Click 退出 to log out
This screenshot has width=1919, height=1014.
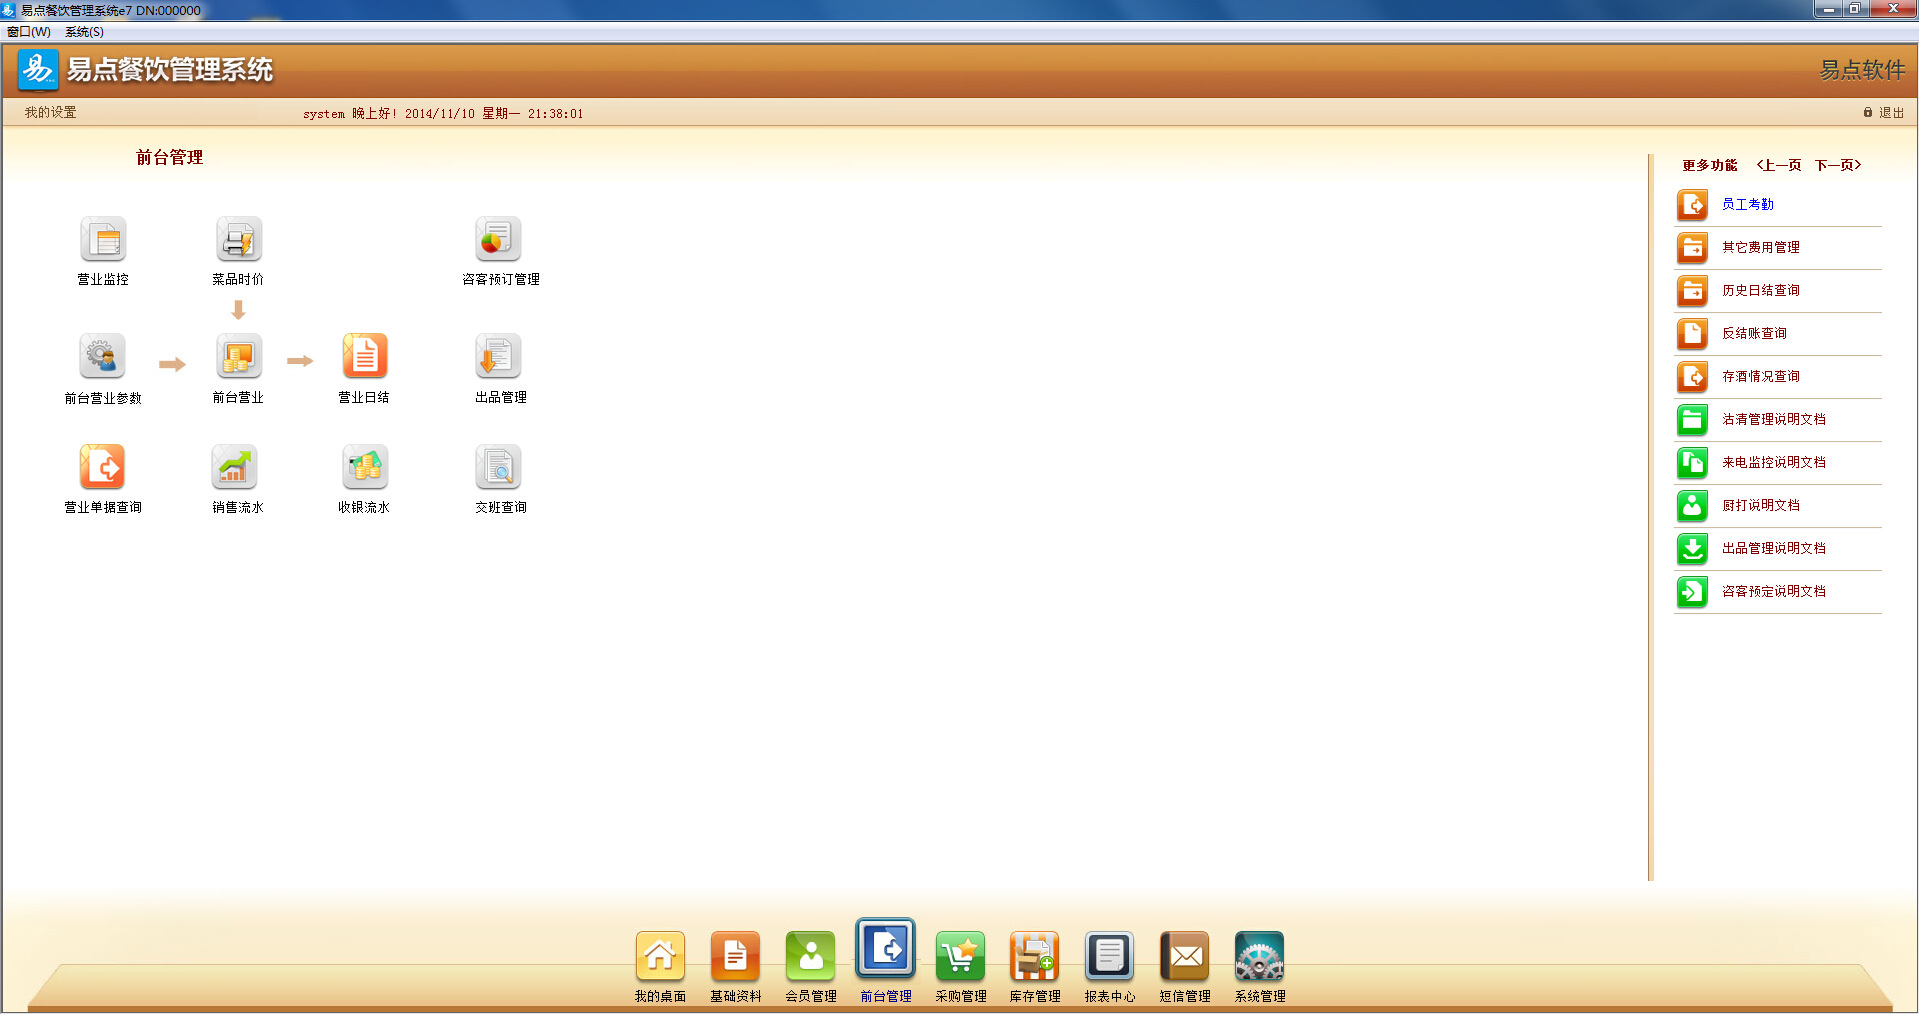point(1890,113)
